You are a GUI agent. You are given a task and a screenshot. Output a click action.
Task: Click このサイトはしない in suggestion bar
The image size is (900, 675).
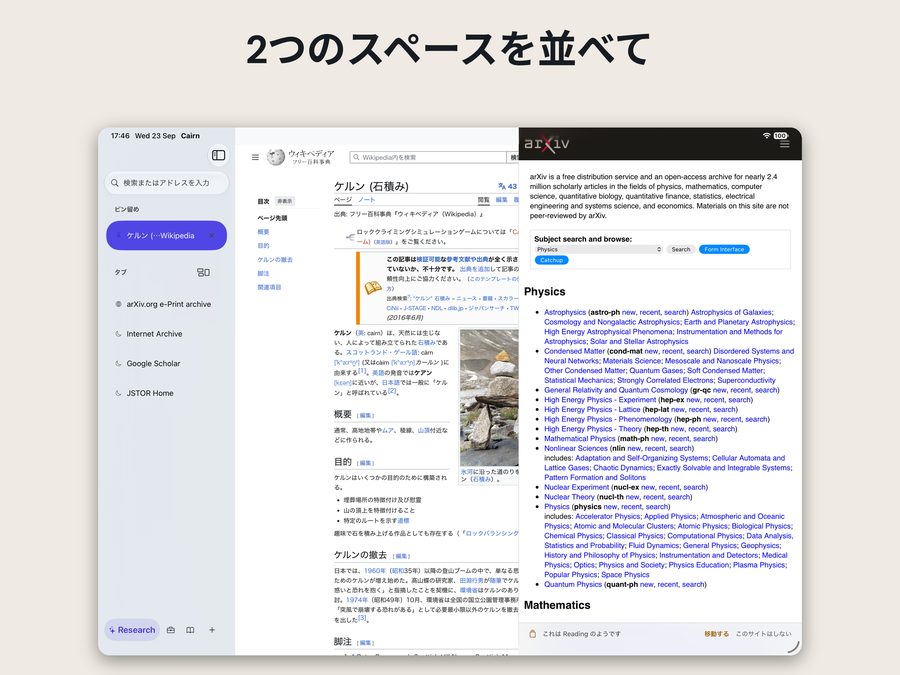pyautogui.click(x=763, y=634)
